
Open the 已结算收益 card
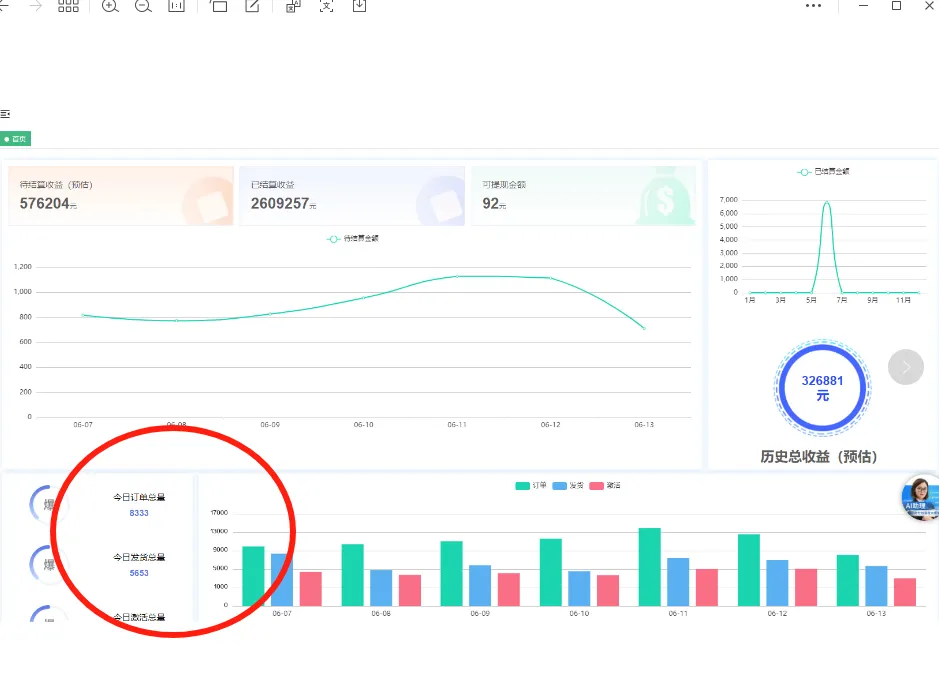[351, 195]
